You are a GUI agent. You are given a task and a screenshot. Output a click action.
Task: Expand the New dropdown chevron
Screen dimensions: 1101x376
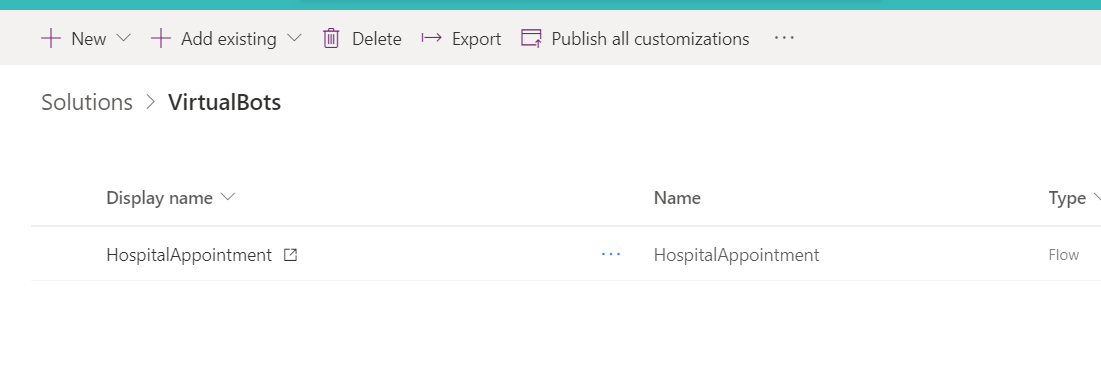124,38
